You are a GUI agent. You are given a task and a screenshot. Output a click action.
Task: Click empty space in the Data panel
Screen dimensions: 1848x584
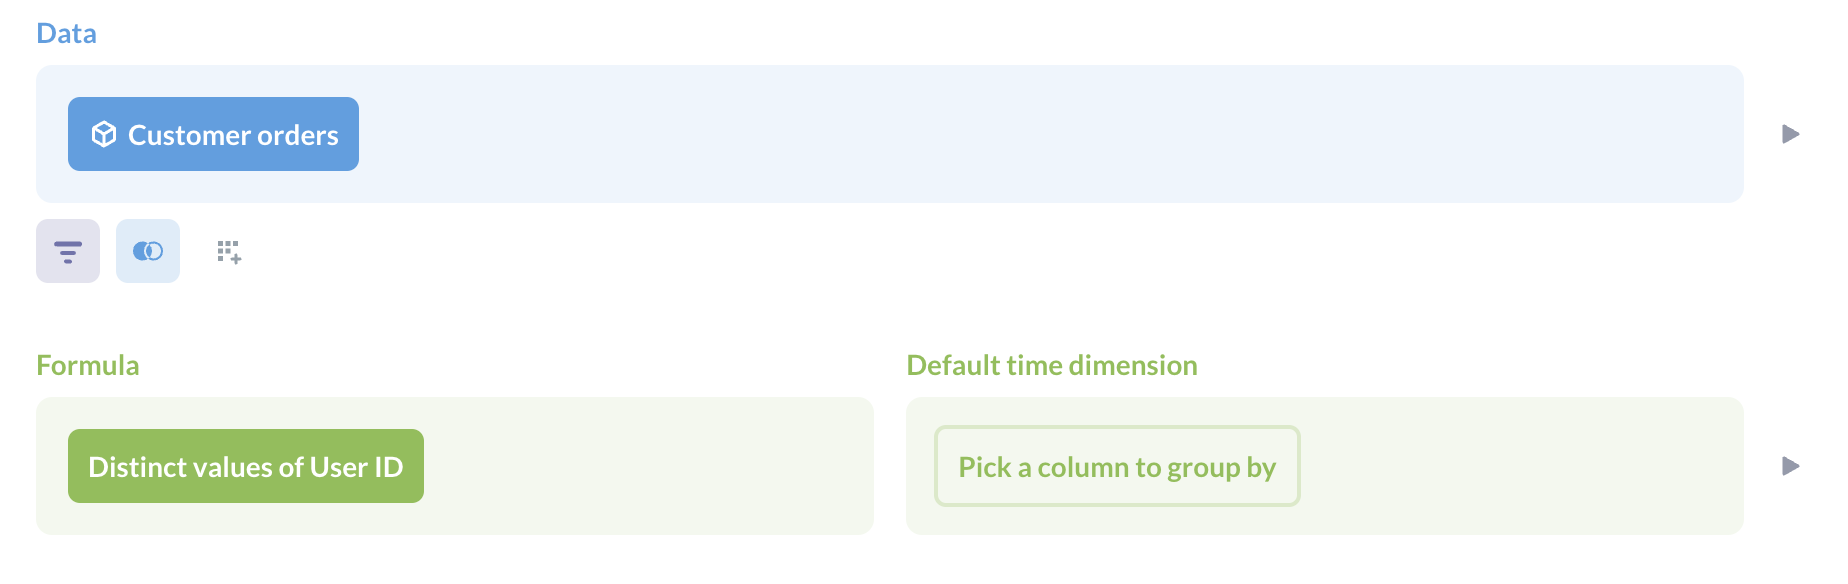click(x=1000, y=134)
